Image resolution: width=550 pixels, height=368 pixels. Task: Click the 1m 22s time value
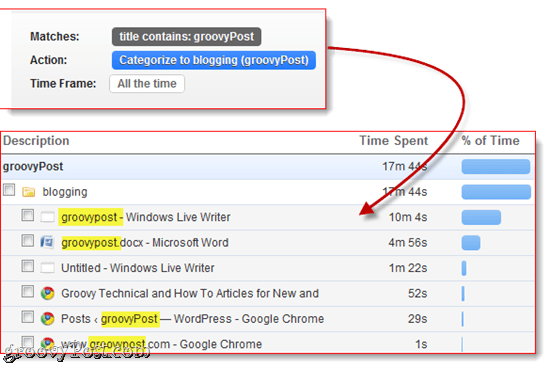pos(408,268)
